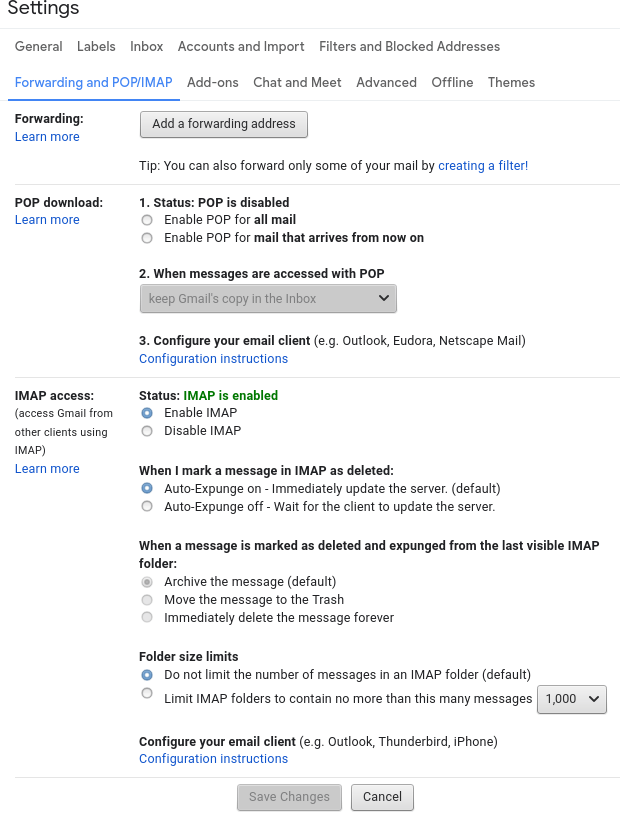620x828 pixels.
Task: Open the creating a filter link
Action: [483, 165]
